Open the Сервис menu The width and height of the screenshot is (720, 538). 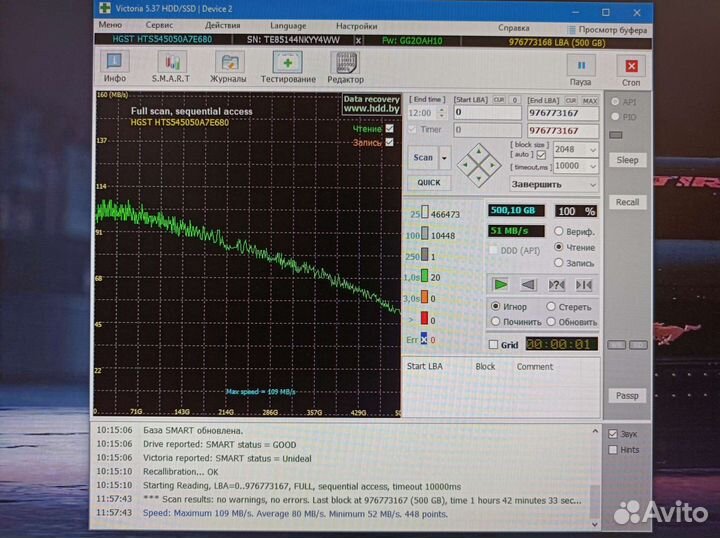click(159, 25)
